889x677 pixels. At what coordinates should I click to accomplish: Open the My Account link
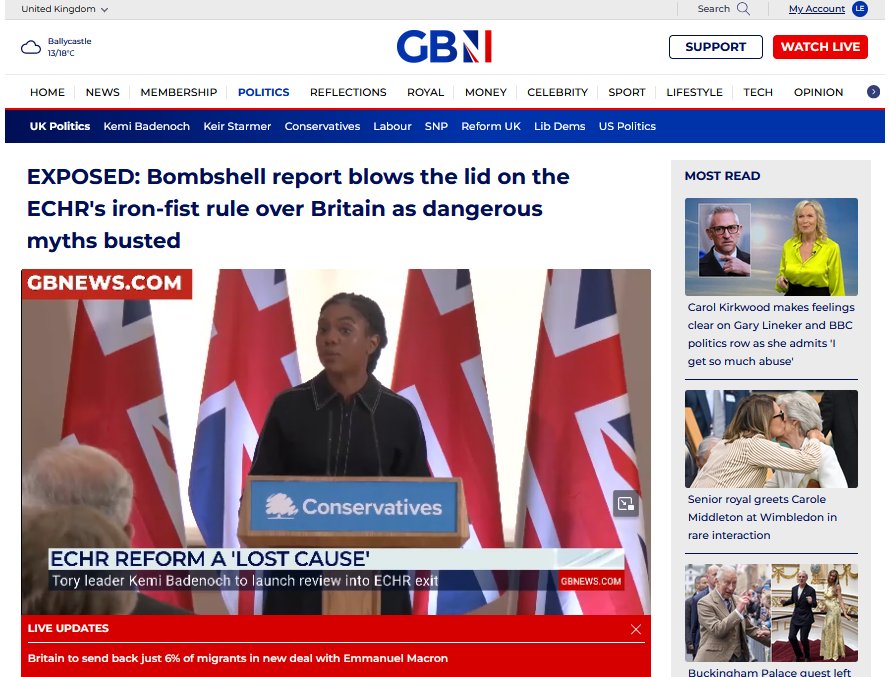pyautogui.click(x=816, y=9)
